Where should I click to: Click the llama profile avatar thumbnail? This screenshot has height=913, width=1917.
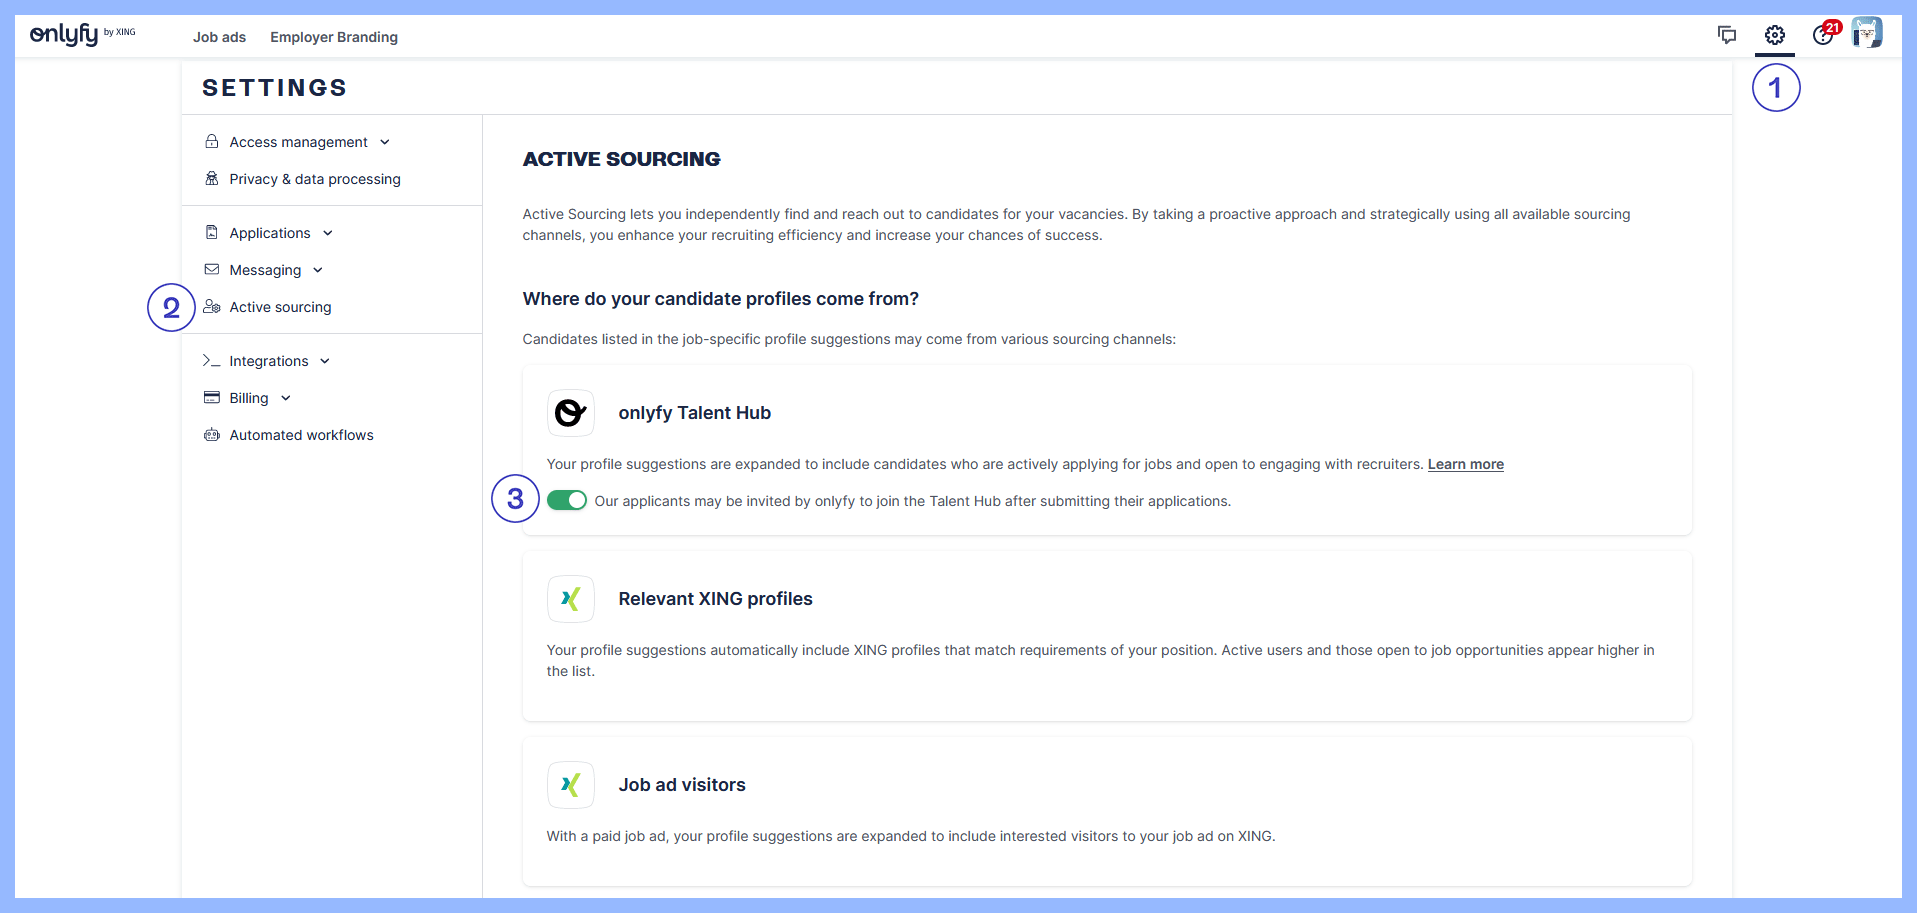(x=1868, y=32)
